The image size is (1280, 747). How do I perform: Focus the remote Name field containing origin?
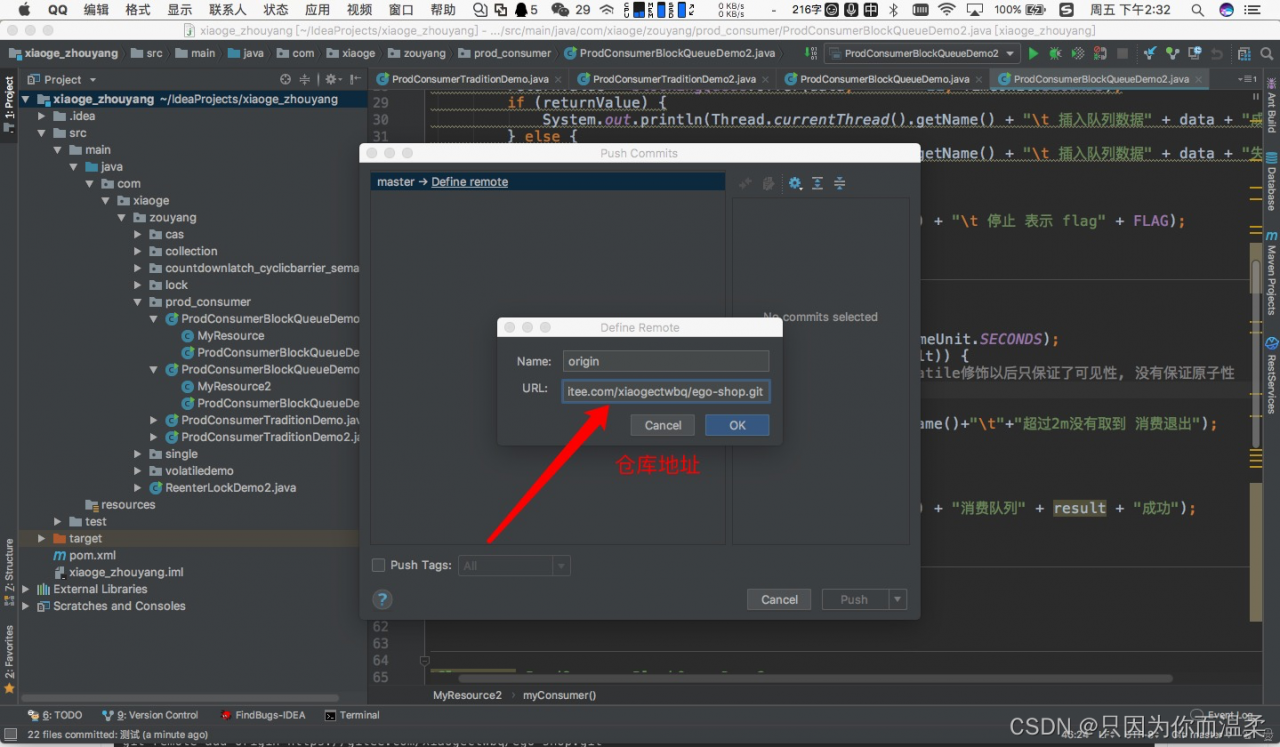[x=665, y=362]
